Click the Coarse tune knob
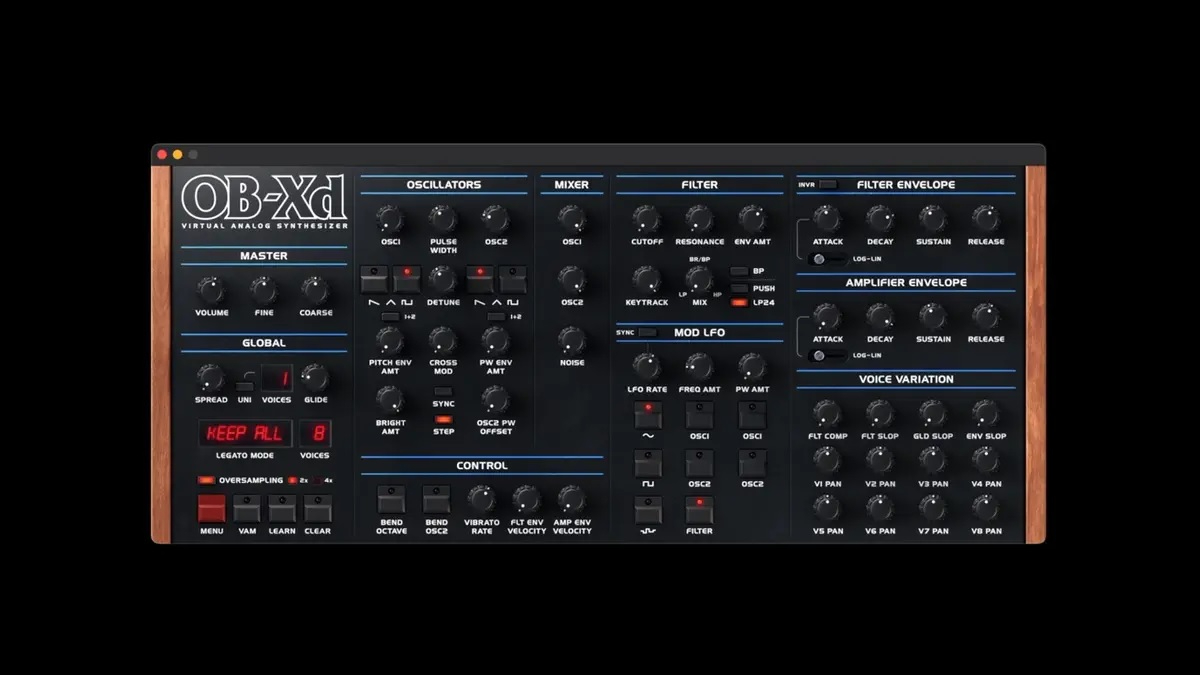Screen dimensions: 1200x675 pyautogui.click(x=315, y=291)
